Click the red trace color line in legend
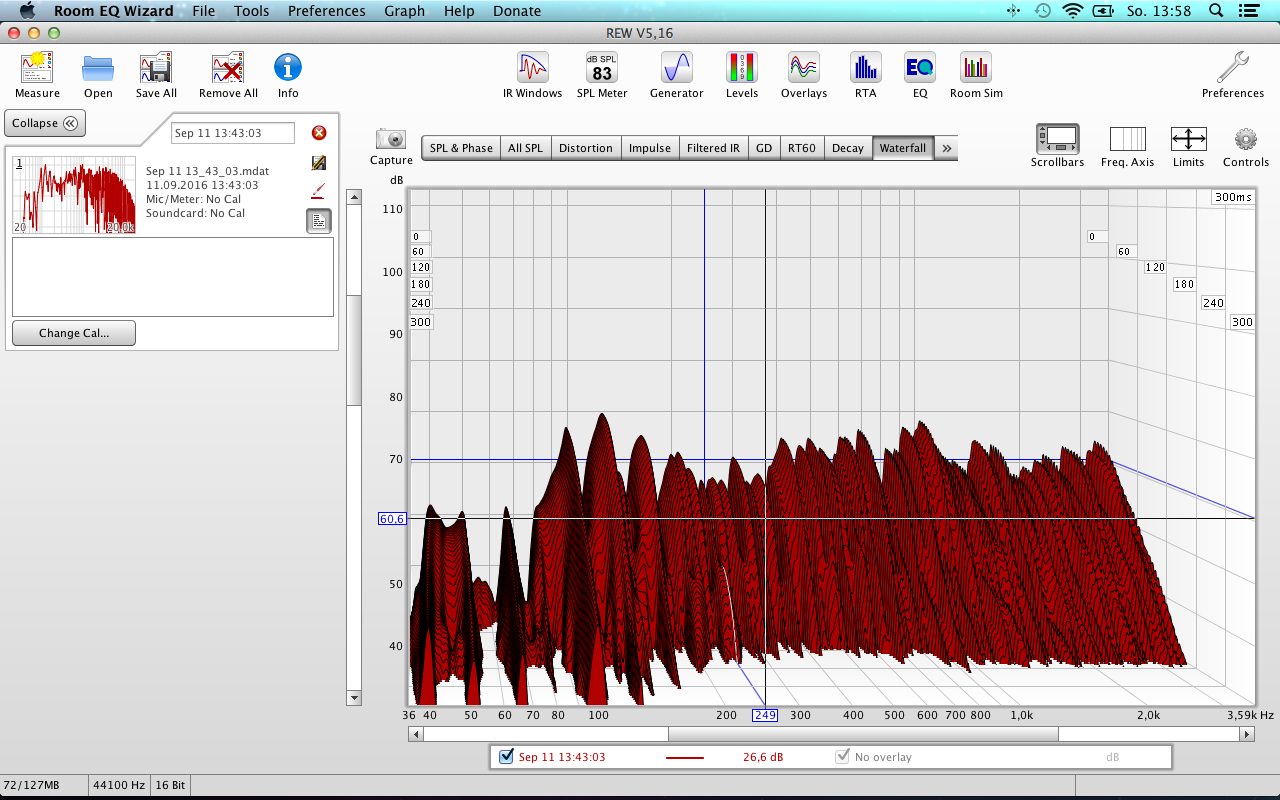The width and height of the screenshot is (1280, 800). coord(685,757)
